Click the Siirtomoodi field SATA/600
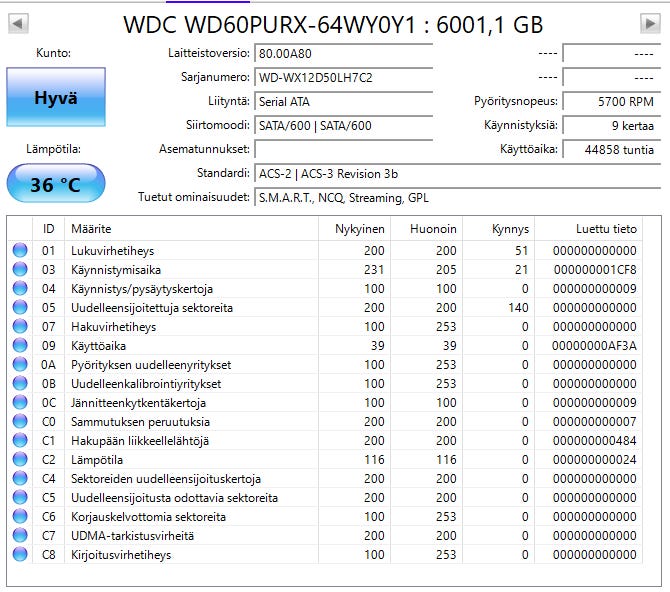The width and height of the screenshot is (670, 592). point(344,125)
